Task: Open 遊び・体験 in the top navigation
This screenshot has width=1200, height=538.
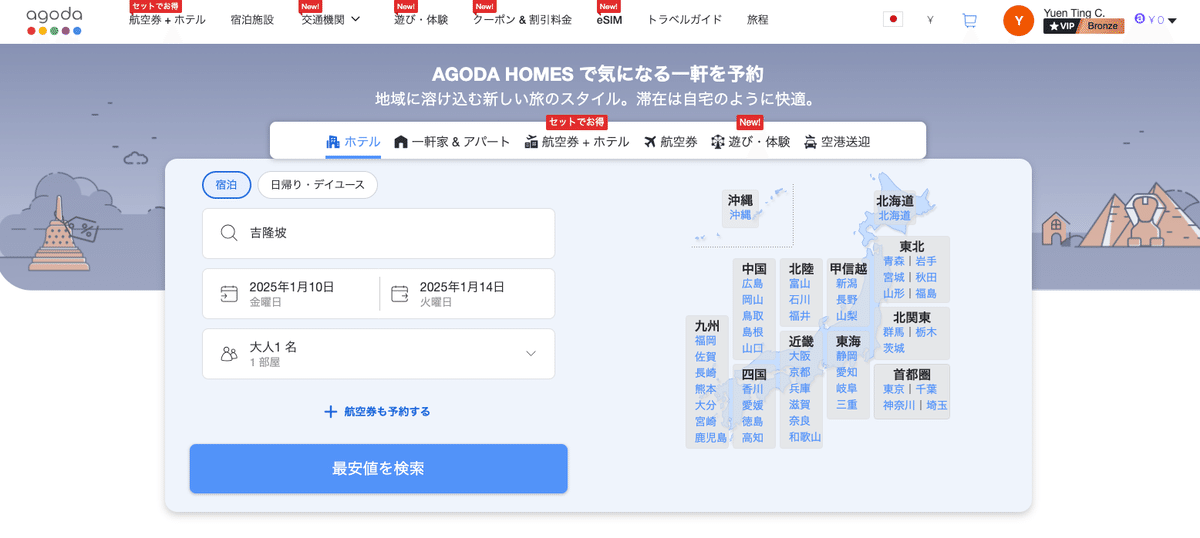Action: pyautogui.click(x=421, y=19)
